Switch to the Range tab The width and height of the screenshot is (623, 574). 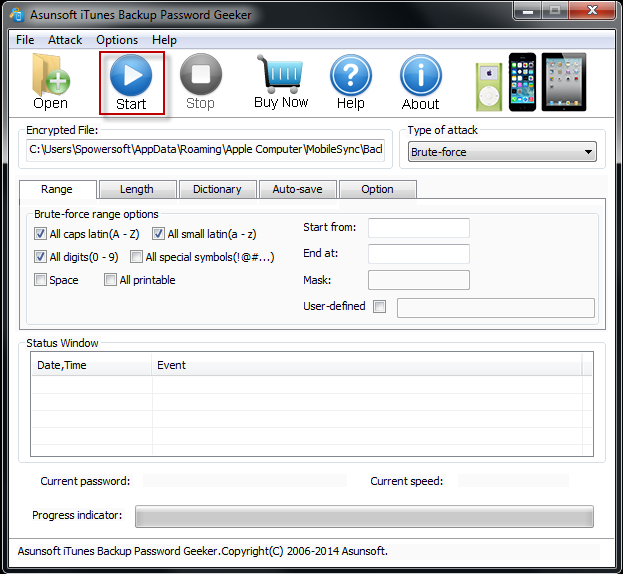pyautogui.click(x=57, y=189)
